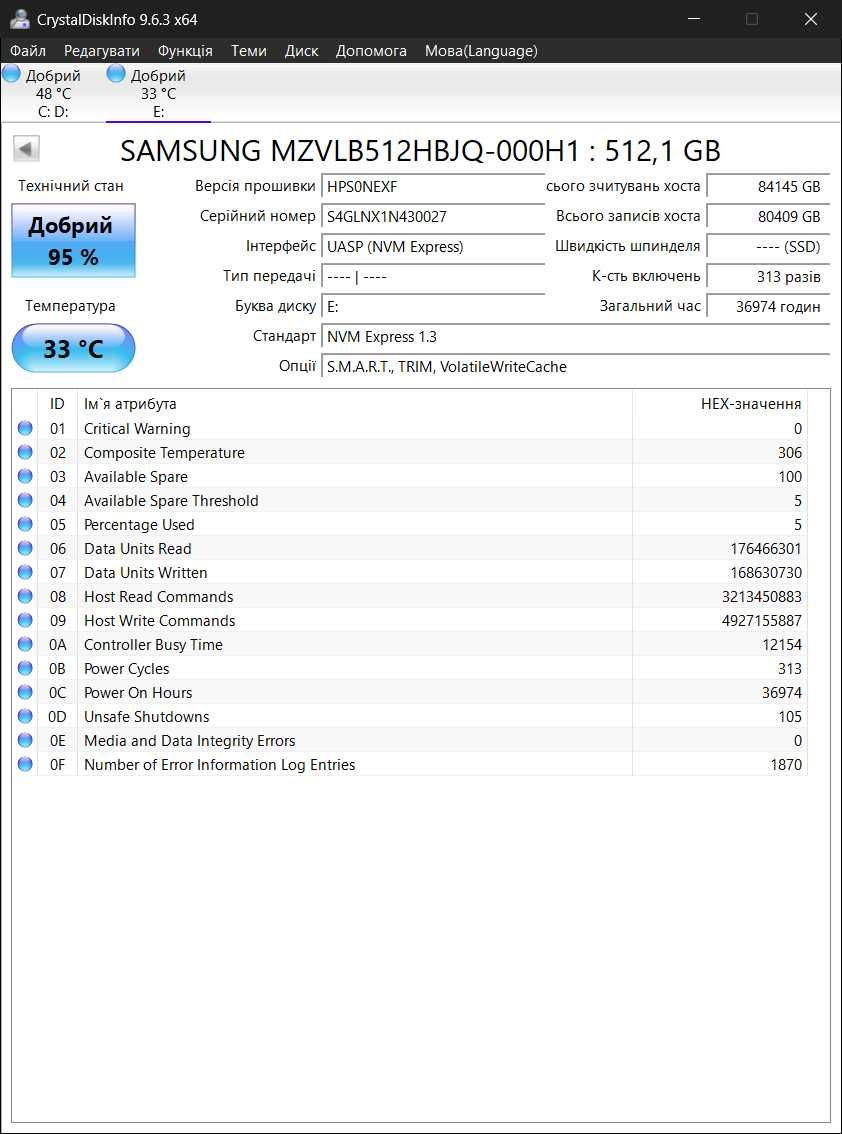Viewport: 842px width, 1134px height.
Task: Click the interface field UASP (NVM Express)
Action: click(433, 247)
